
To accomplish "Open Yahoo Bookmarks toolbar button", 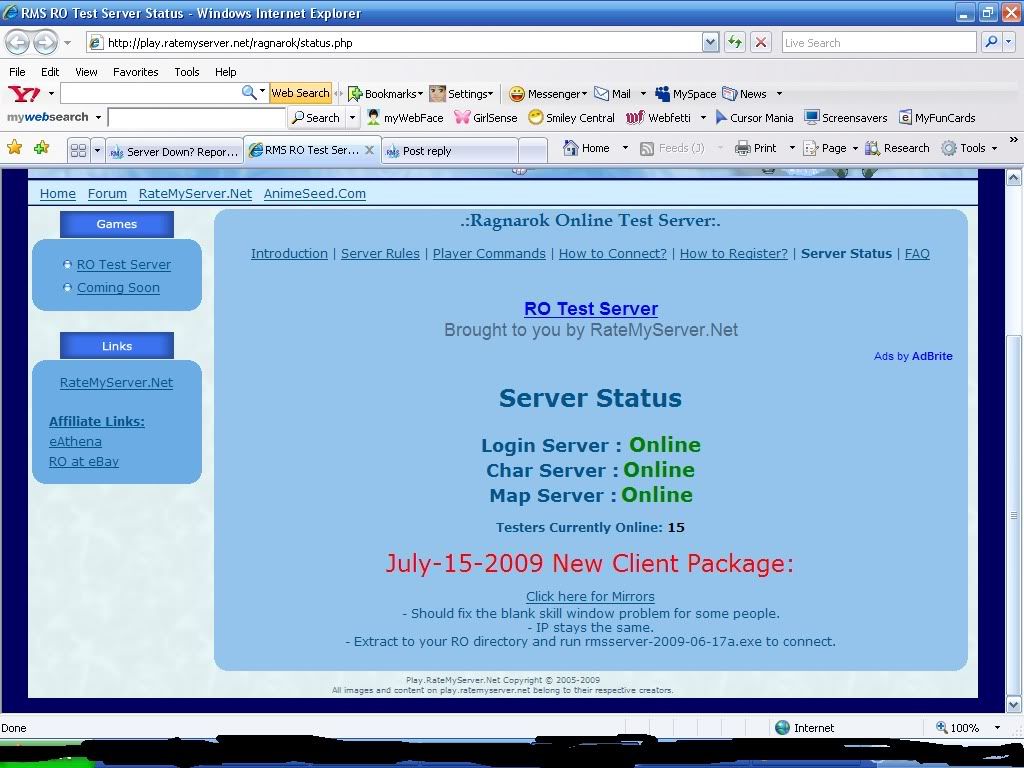I will tap(385, 94).
